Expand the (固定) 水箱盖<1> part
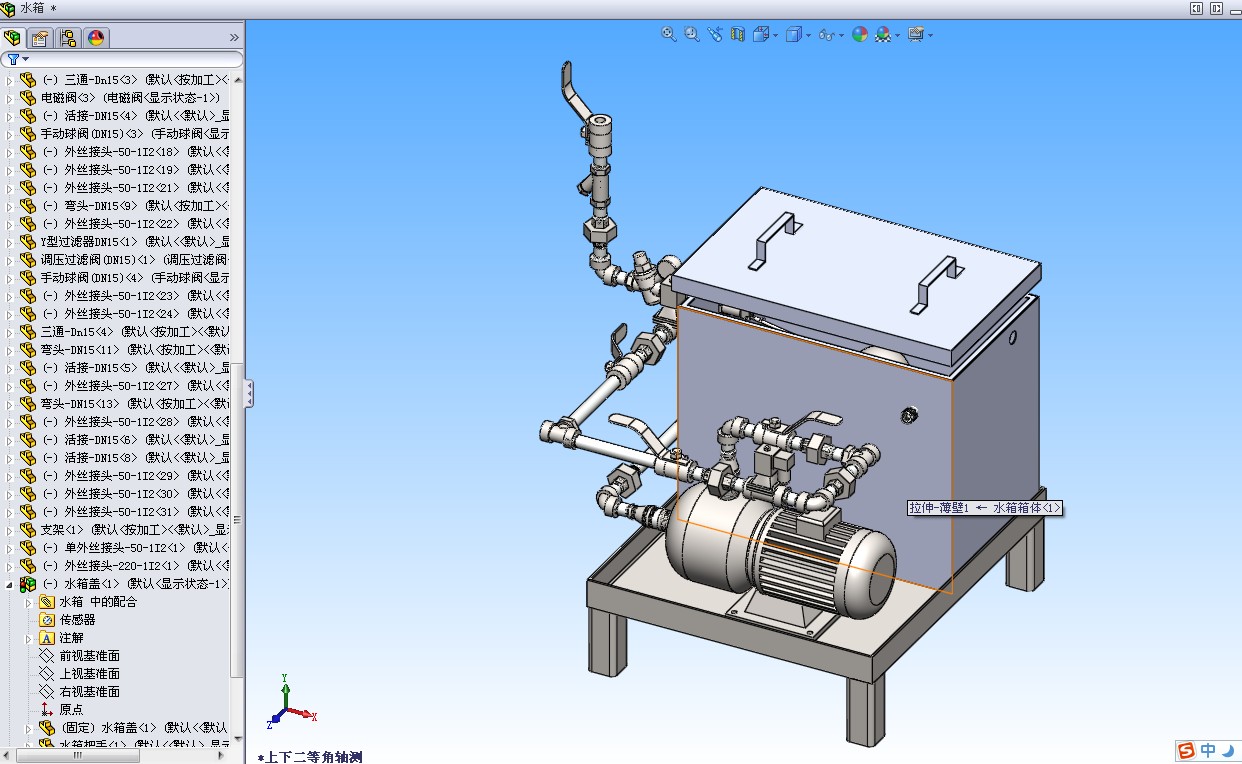1242x764 pixels. click(x=29, y=728)
